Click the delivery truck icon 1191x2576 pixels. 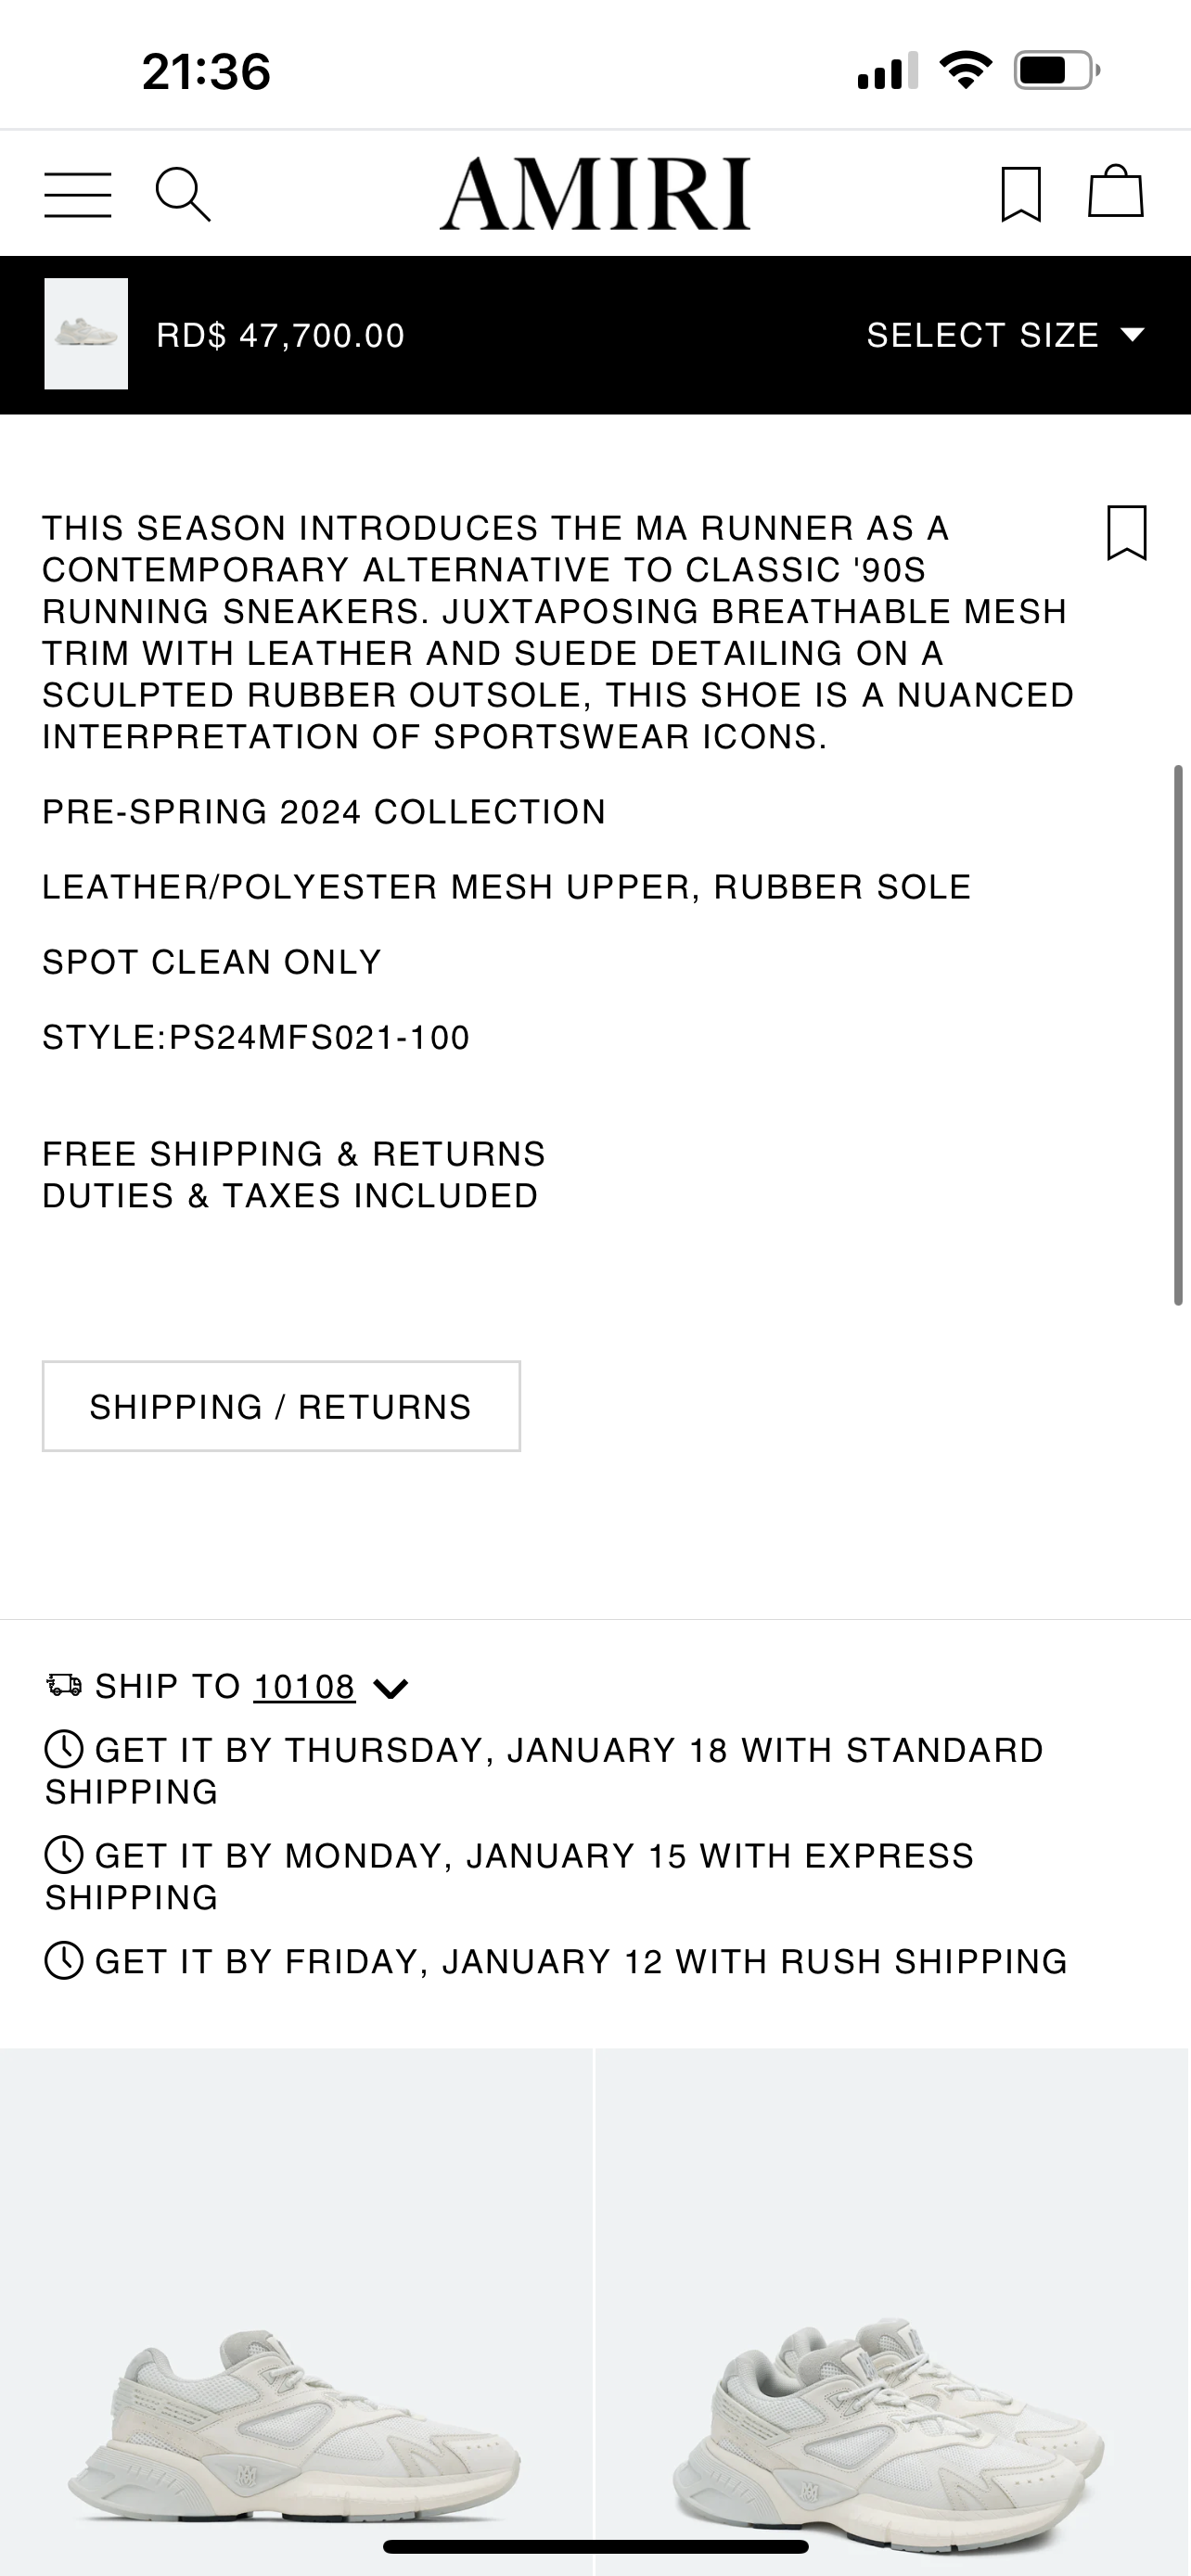64,1685
